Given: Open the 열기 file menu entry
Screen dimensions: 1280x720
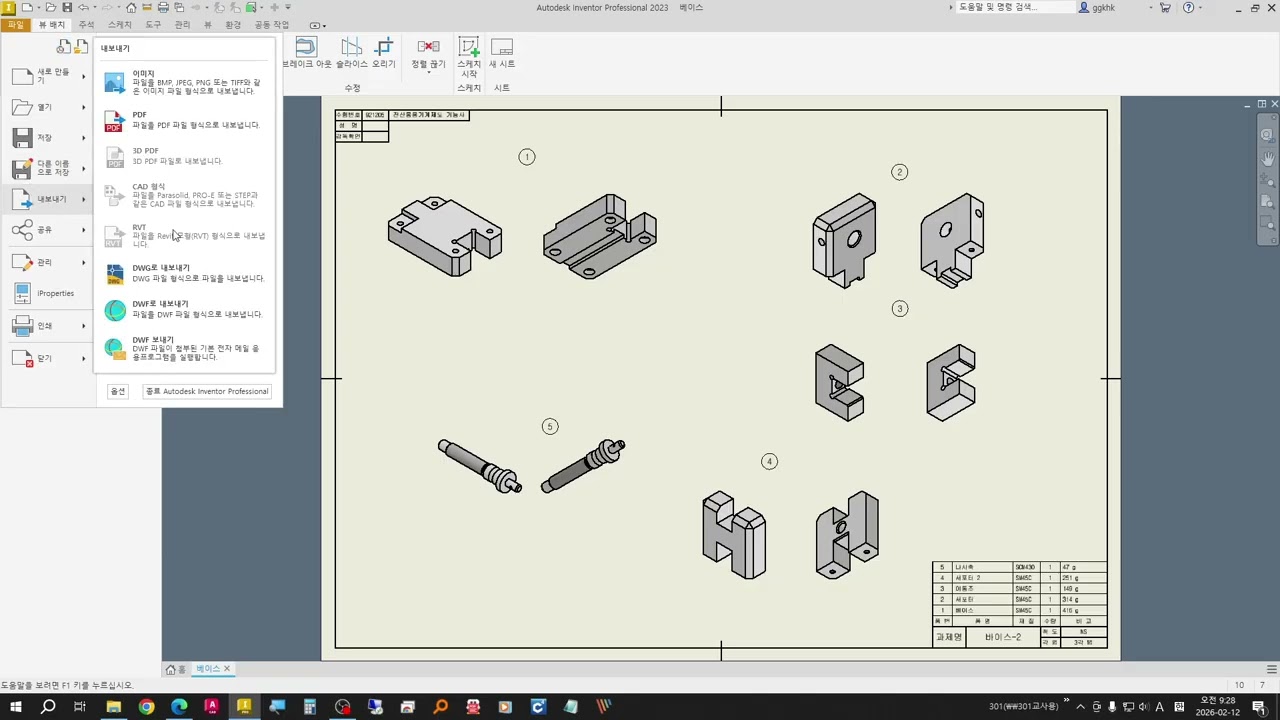Looking at the screenshot, I should click(x=47, y=107).
